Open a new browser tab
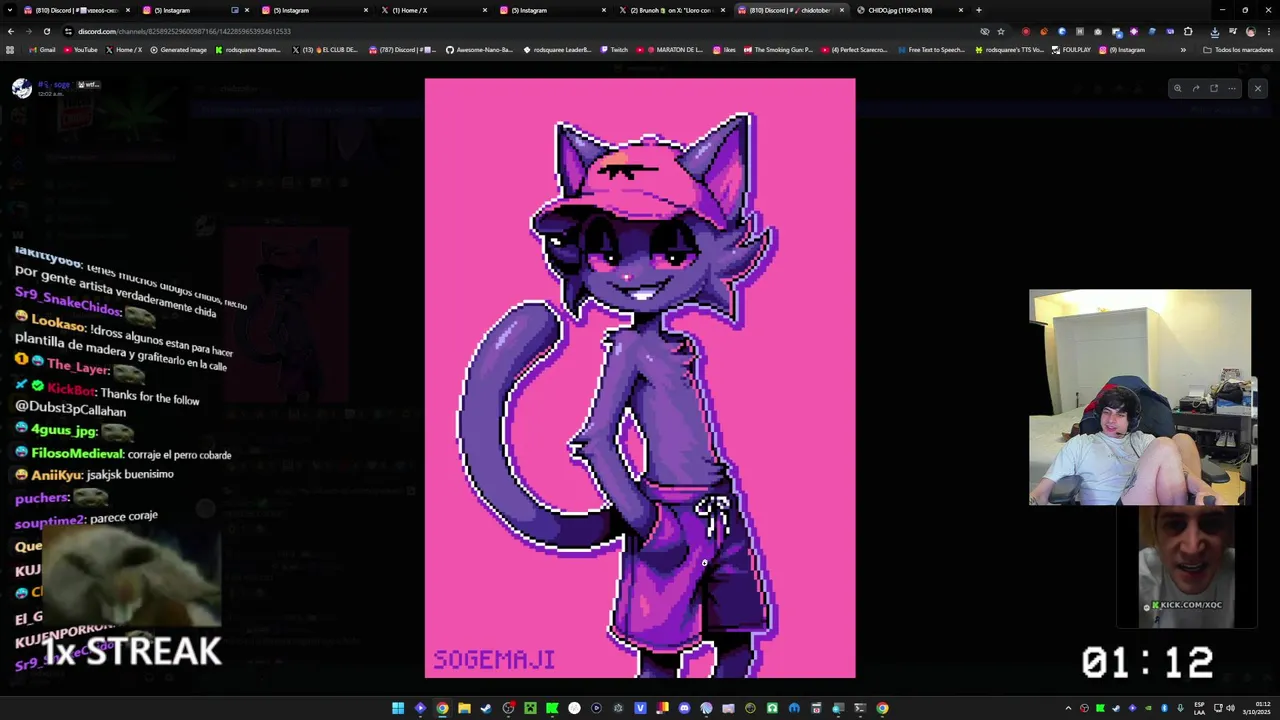The width and height of the screenshot is (1280, 720). click(979, 10)
